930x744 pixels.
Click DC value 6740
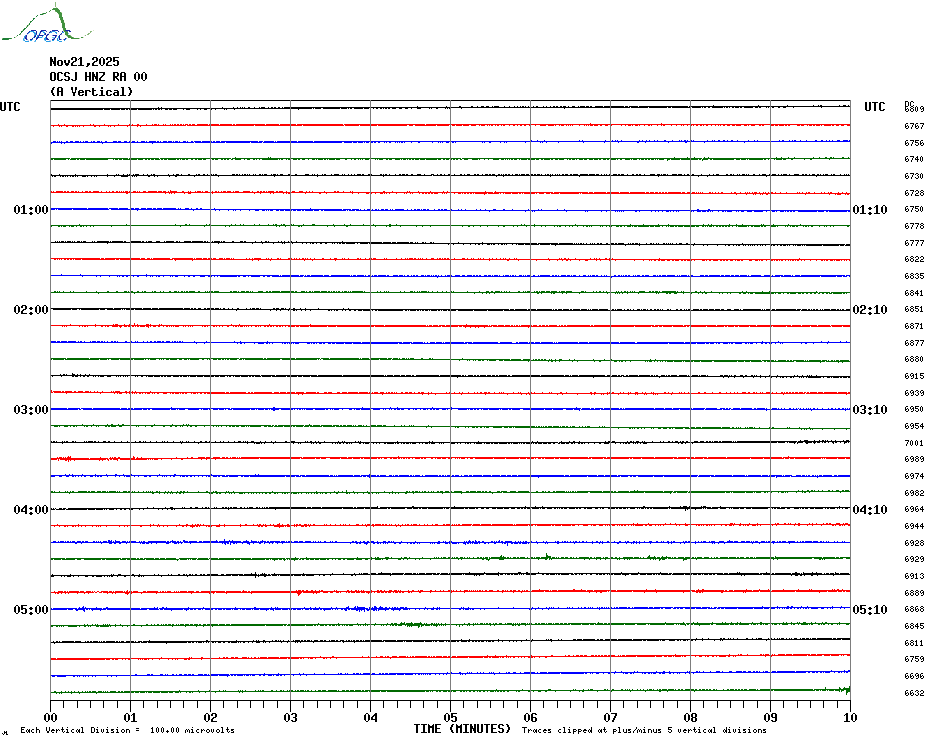pos(914,159)
